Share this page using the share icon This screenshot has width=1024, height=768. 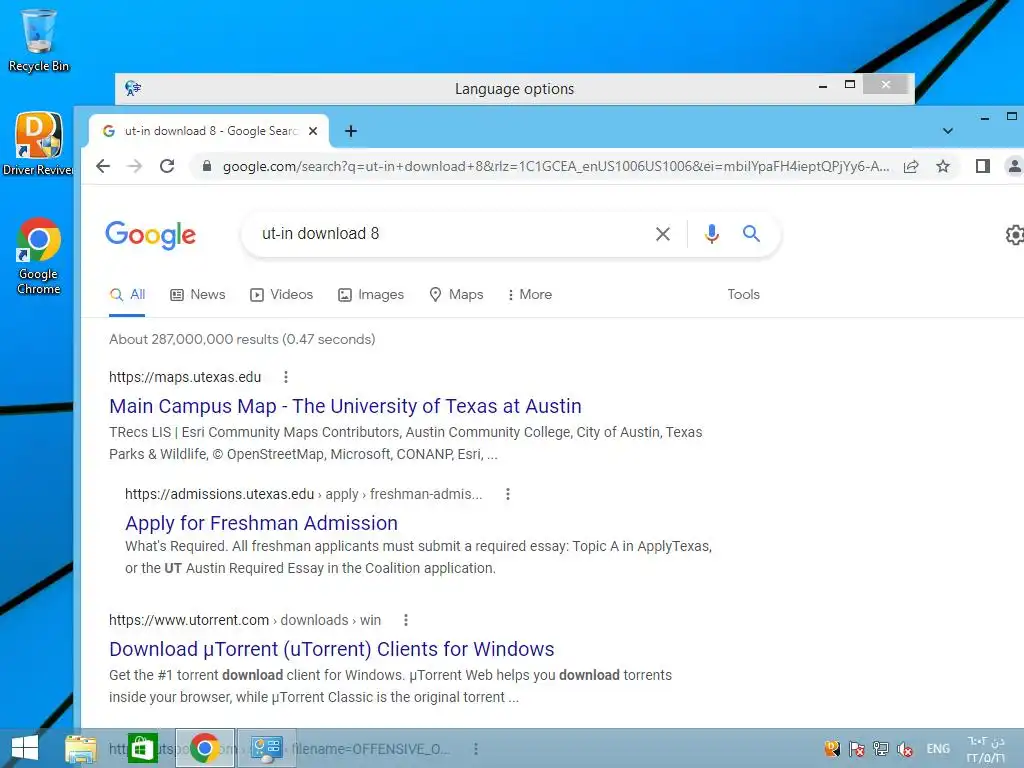911,166
